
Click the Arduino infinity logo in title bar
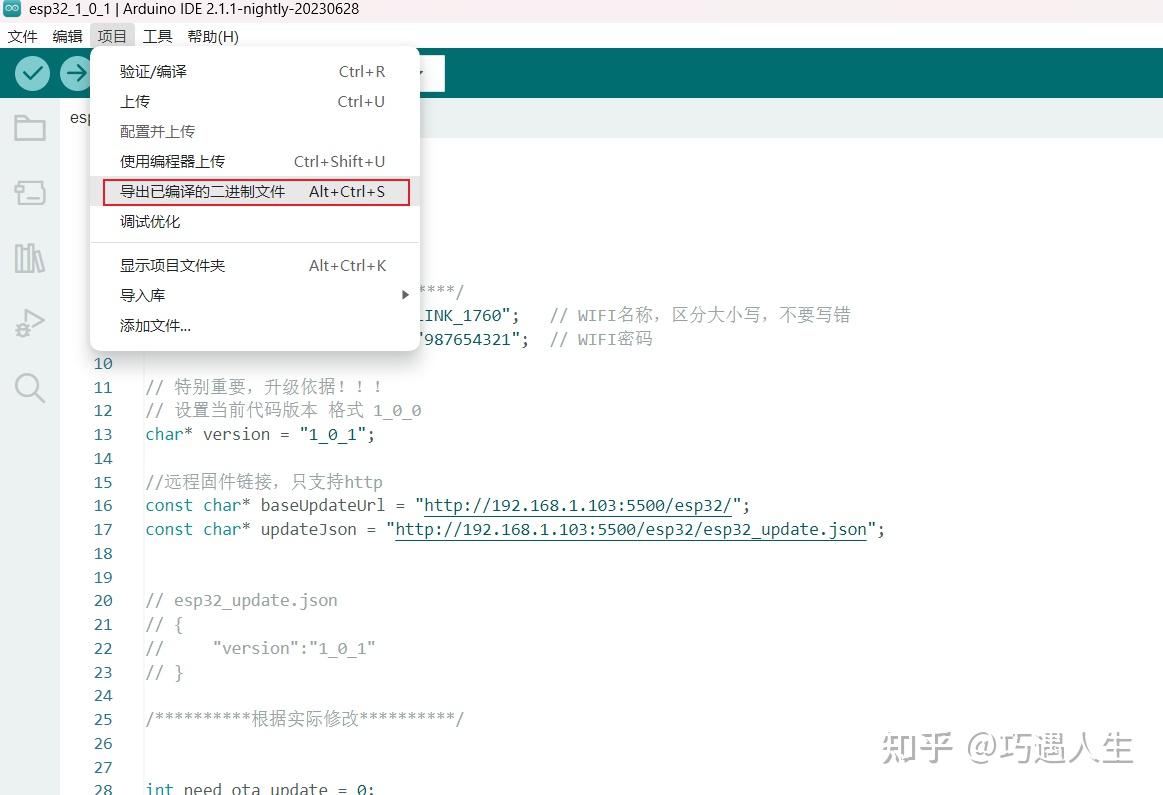11,9
